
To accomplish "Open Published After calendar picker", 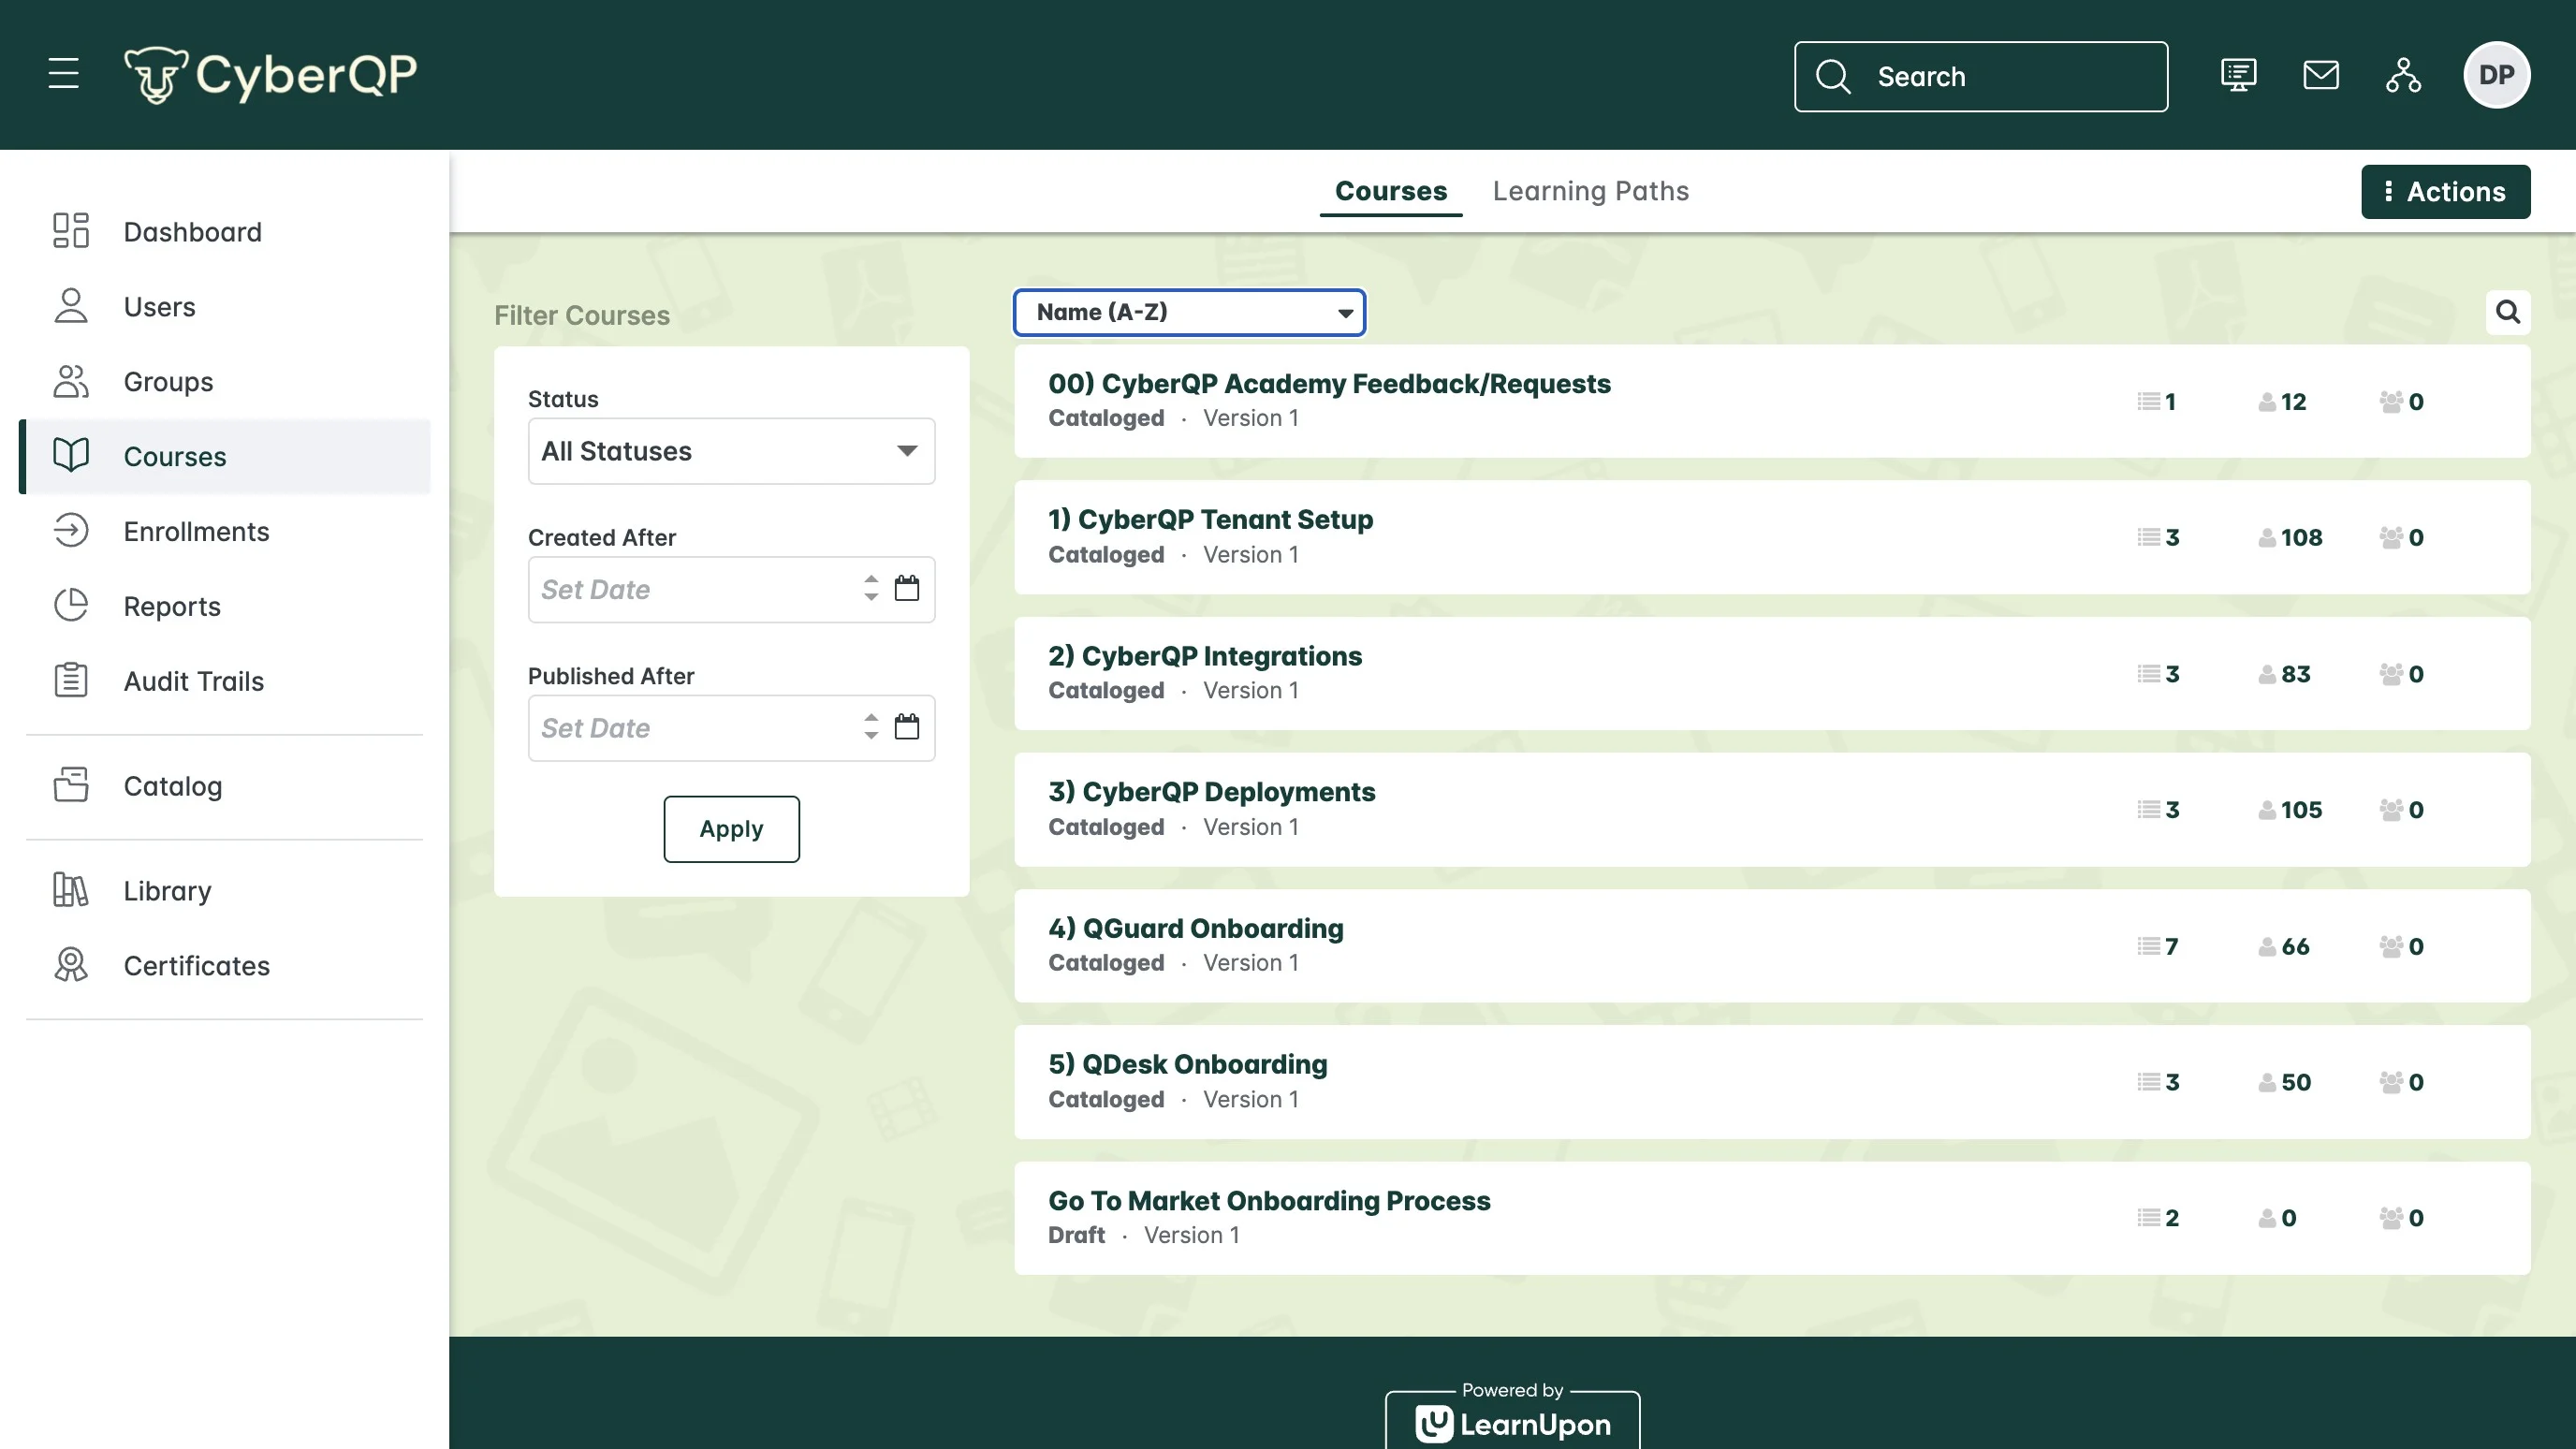I will point(907,727).
